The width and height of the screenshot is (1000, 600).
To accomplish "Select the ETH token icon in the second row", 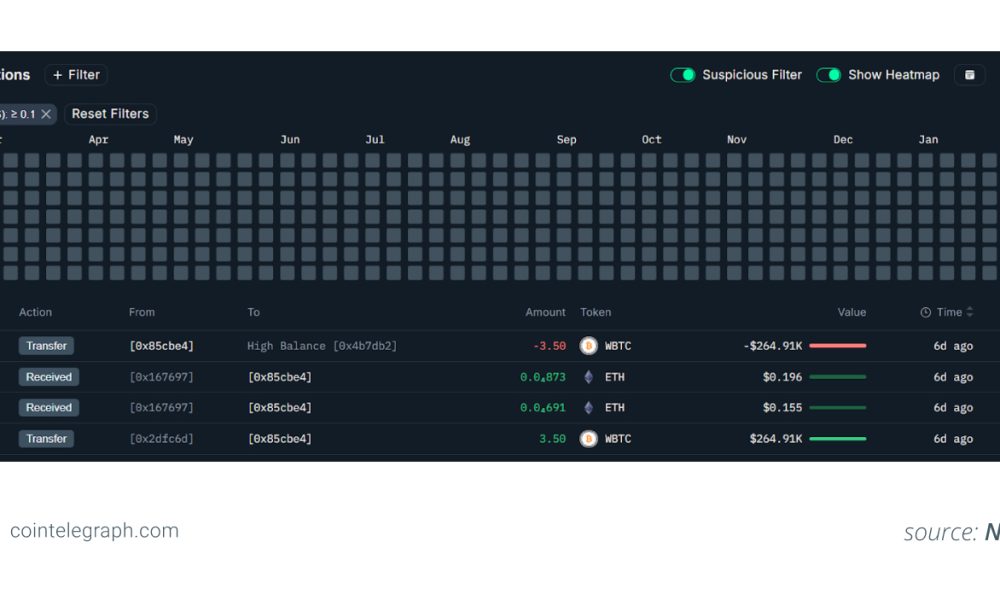I will (588, 376).
